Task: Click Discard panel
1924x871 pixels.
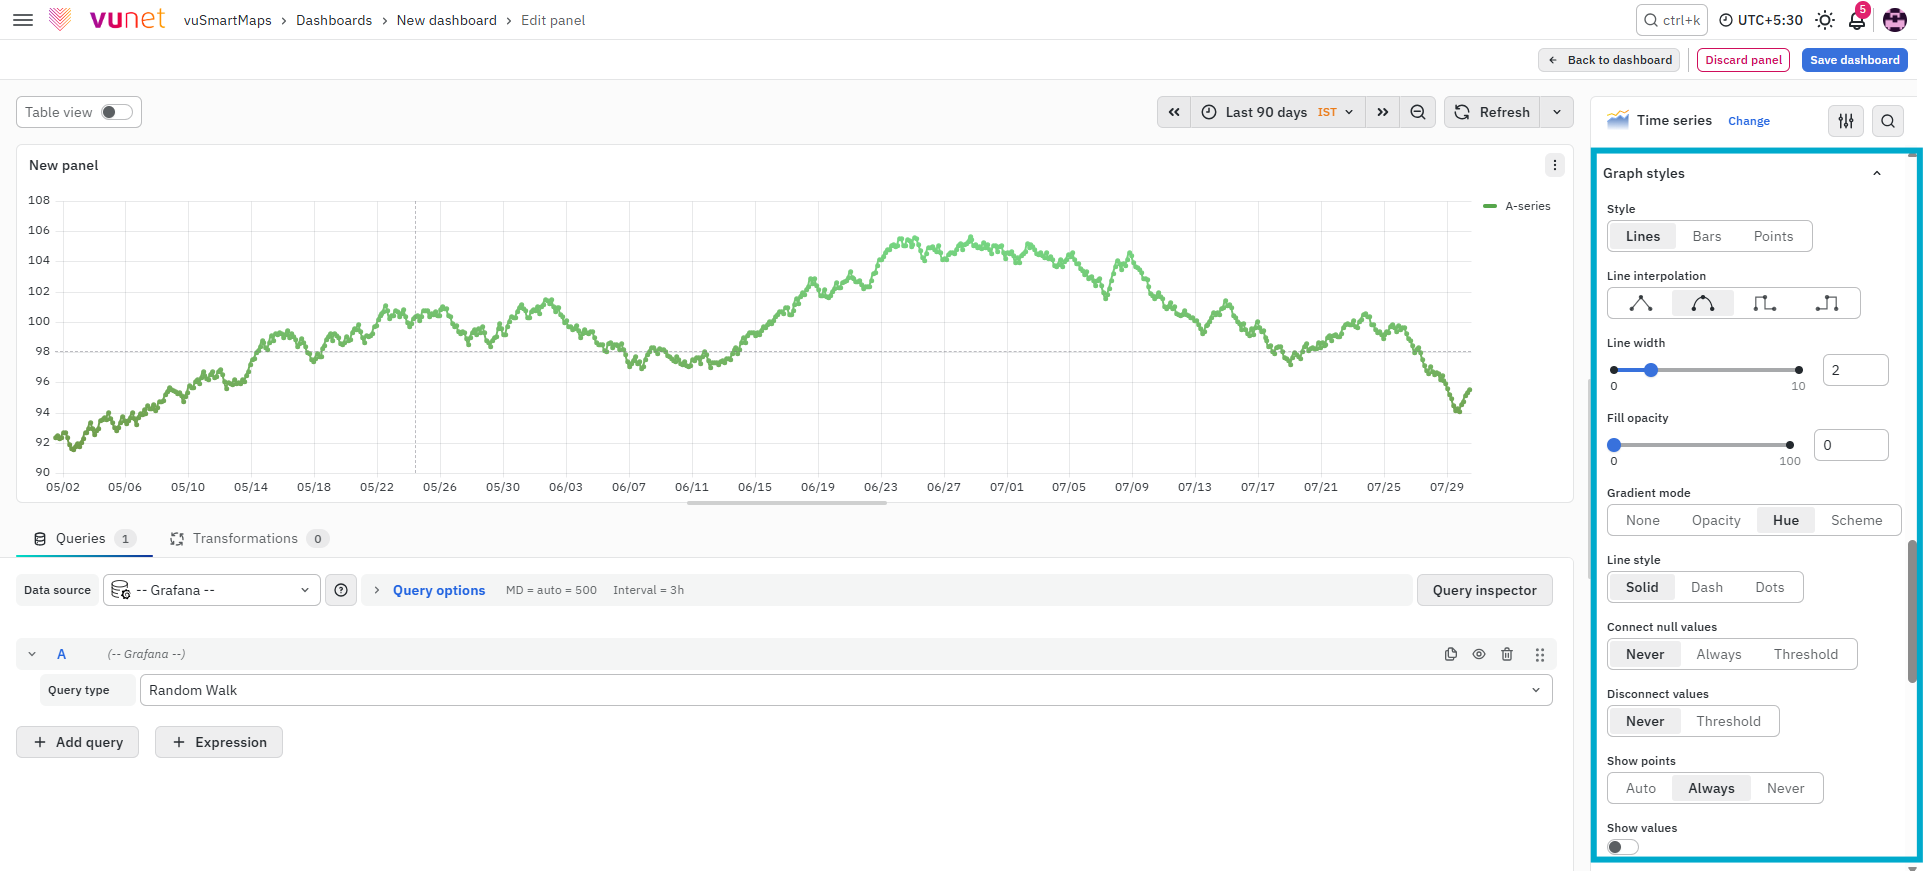Action: 1743,60
